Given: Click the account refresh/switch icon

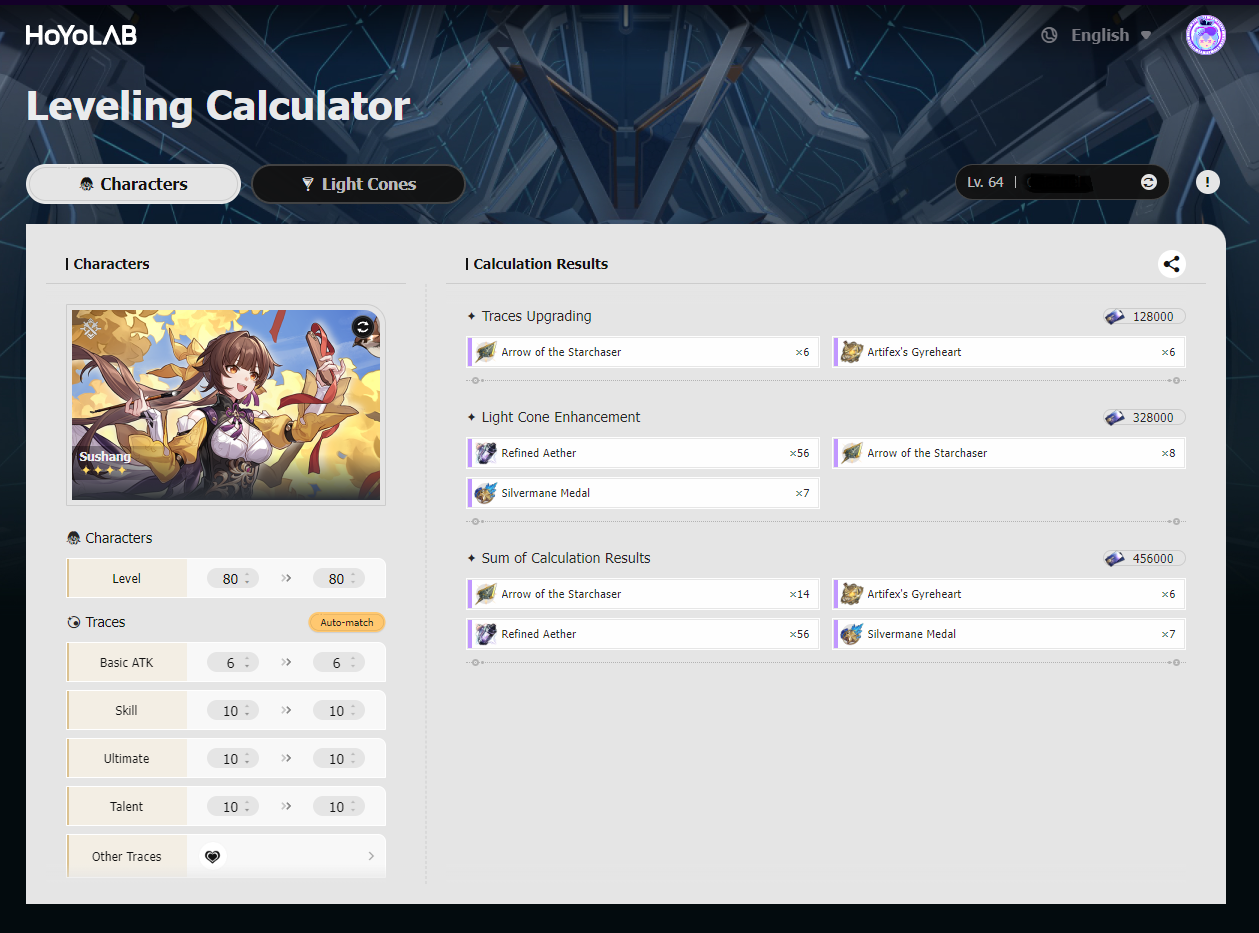Looking at the screenshot, I should 1148,182.
